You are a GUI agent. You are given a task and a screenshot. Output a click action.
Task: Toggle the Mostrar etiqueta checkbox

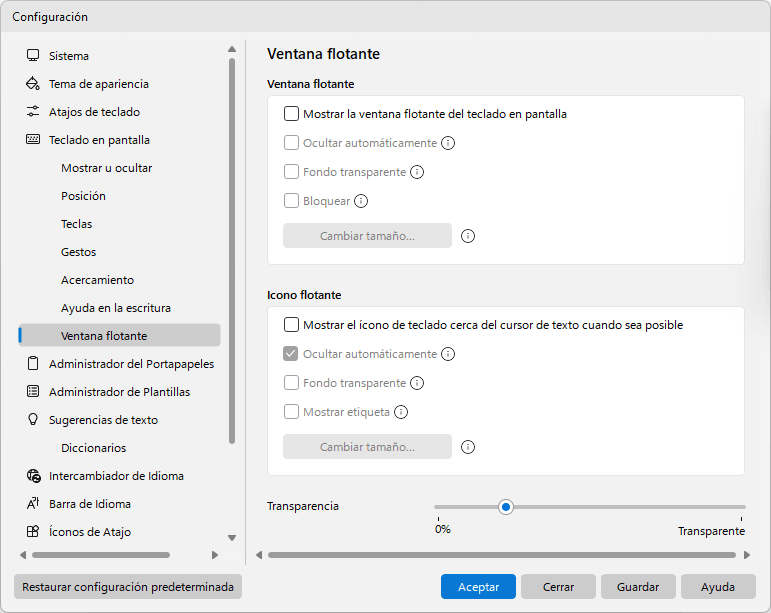pyautogui.click(x=292, y=412)
